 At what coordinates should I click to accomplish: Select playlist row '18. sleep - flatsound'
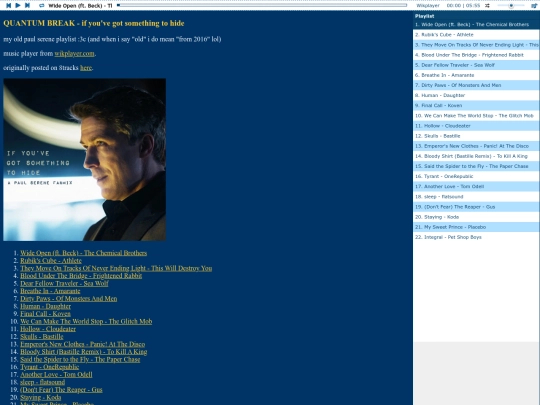476,197
